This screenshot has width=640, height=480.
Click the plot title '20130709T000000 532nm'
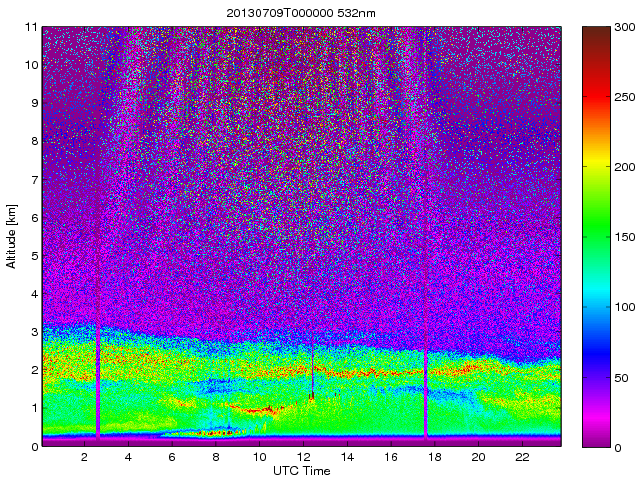(301, 13)
